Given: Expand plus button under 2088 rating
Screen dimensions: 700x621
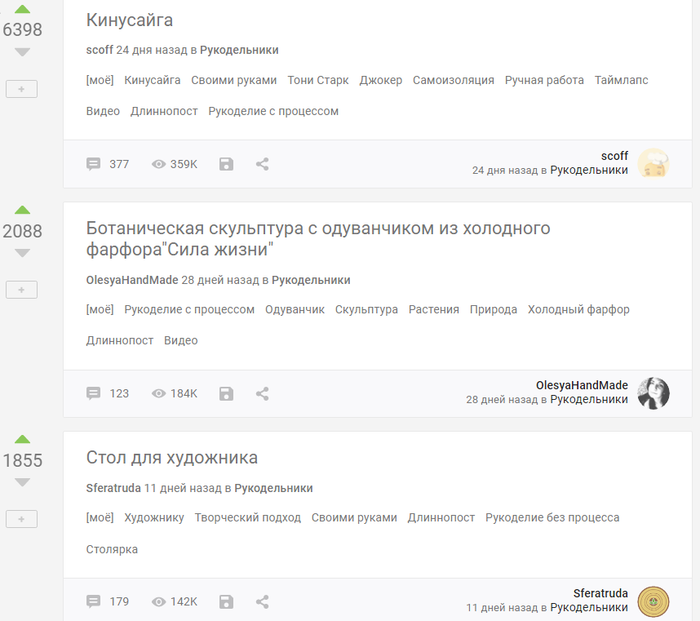Looking at the screenshot, I should [x=22, y=289].
